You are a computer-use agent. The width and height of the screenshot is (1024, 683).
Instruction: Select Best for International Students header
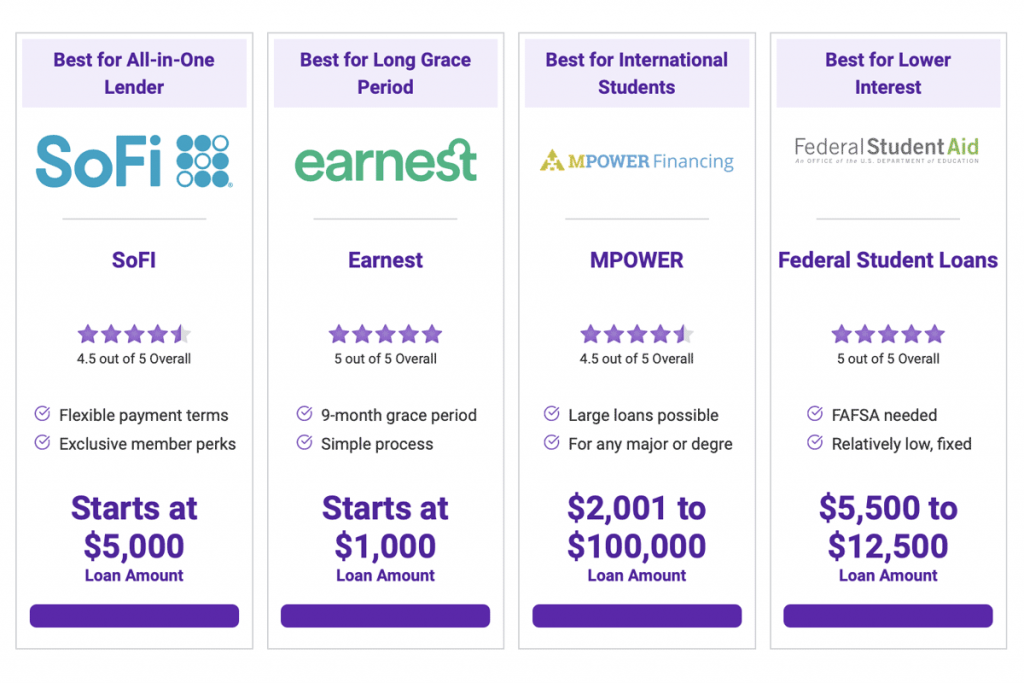(x=637, y=73)
